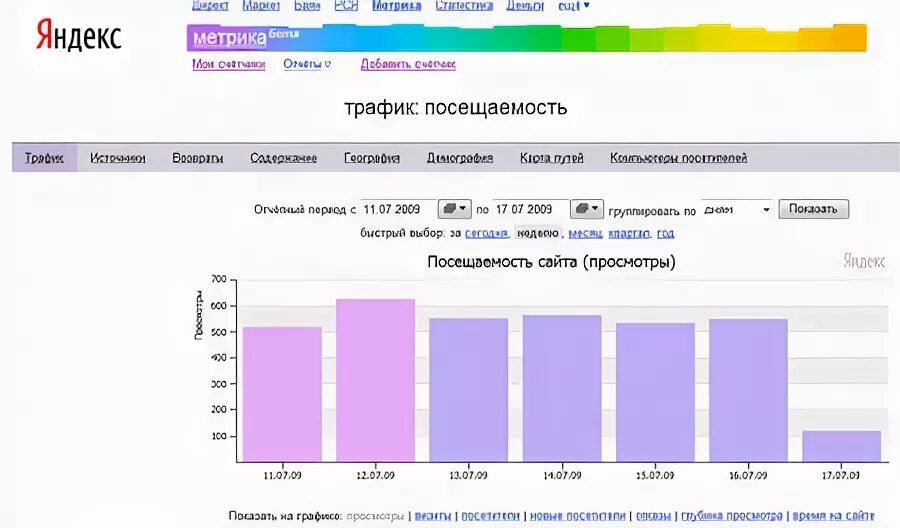
Task: Click the heading 'трафик: посещаемость'
Action: coord(455,107)
